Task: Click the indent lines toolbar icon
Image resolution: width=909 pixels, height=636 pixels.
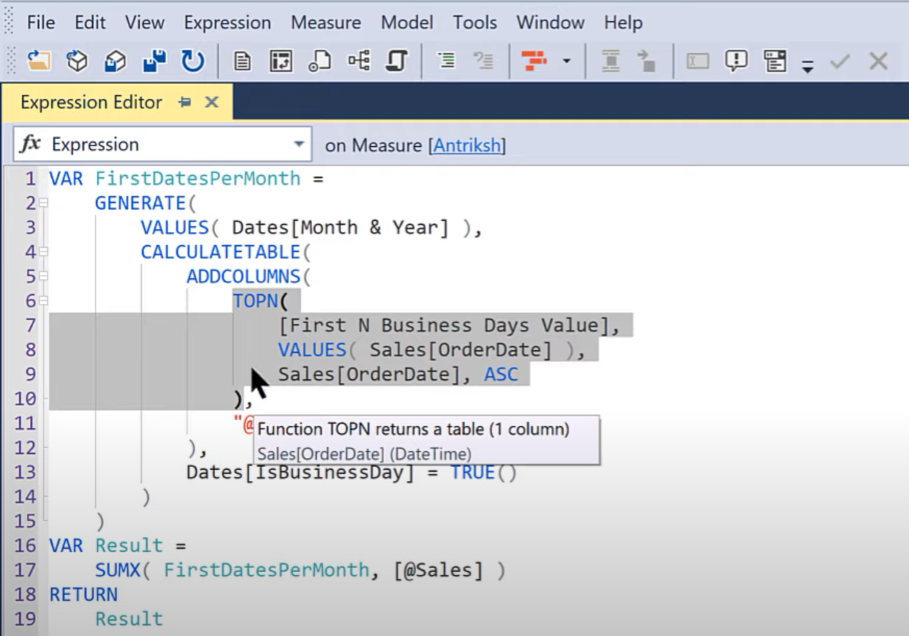Action: click(446, 60)
